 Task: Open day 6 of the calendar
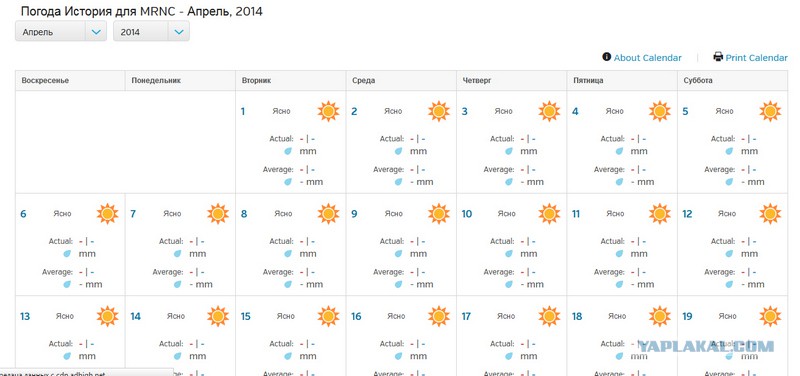pos(23,214)
